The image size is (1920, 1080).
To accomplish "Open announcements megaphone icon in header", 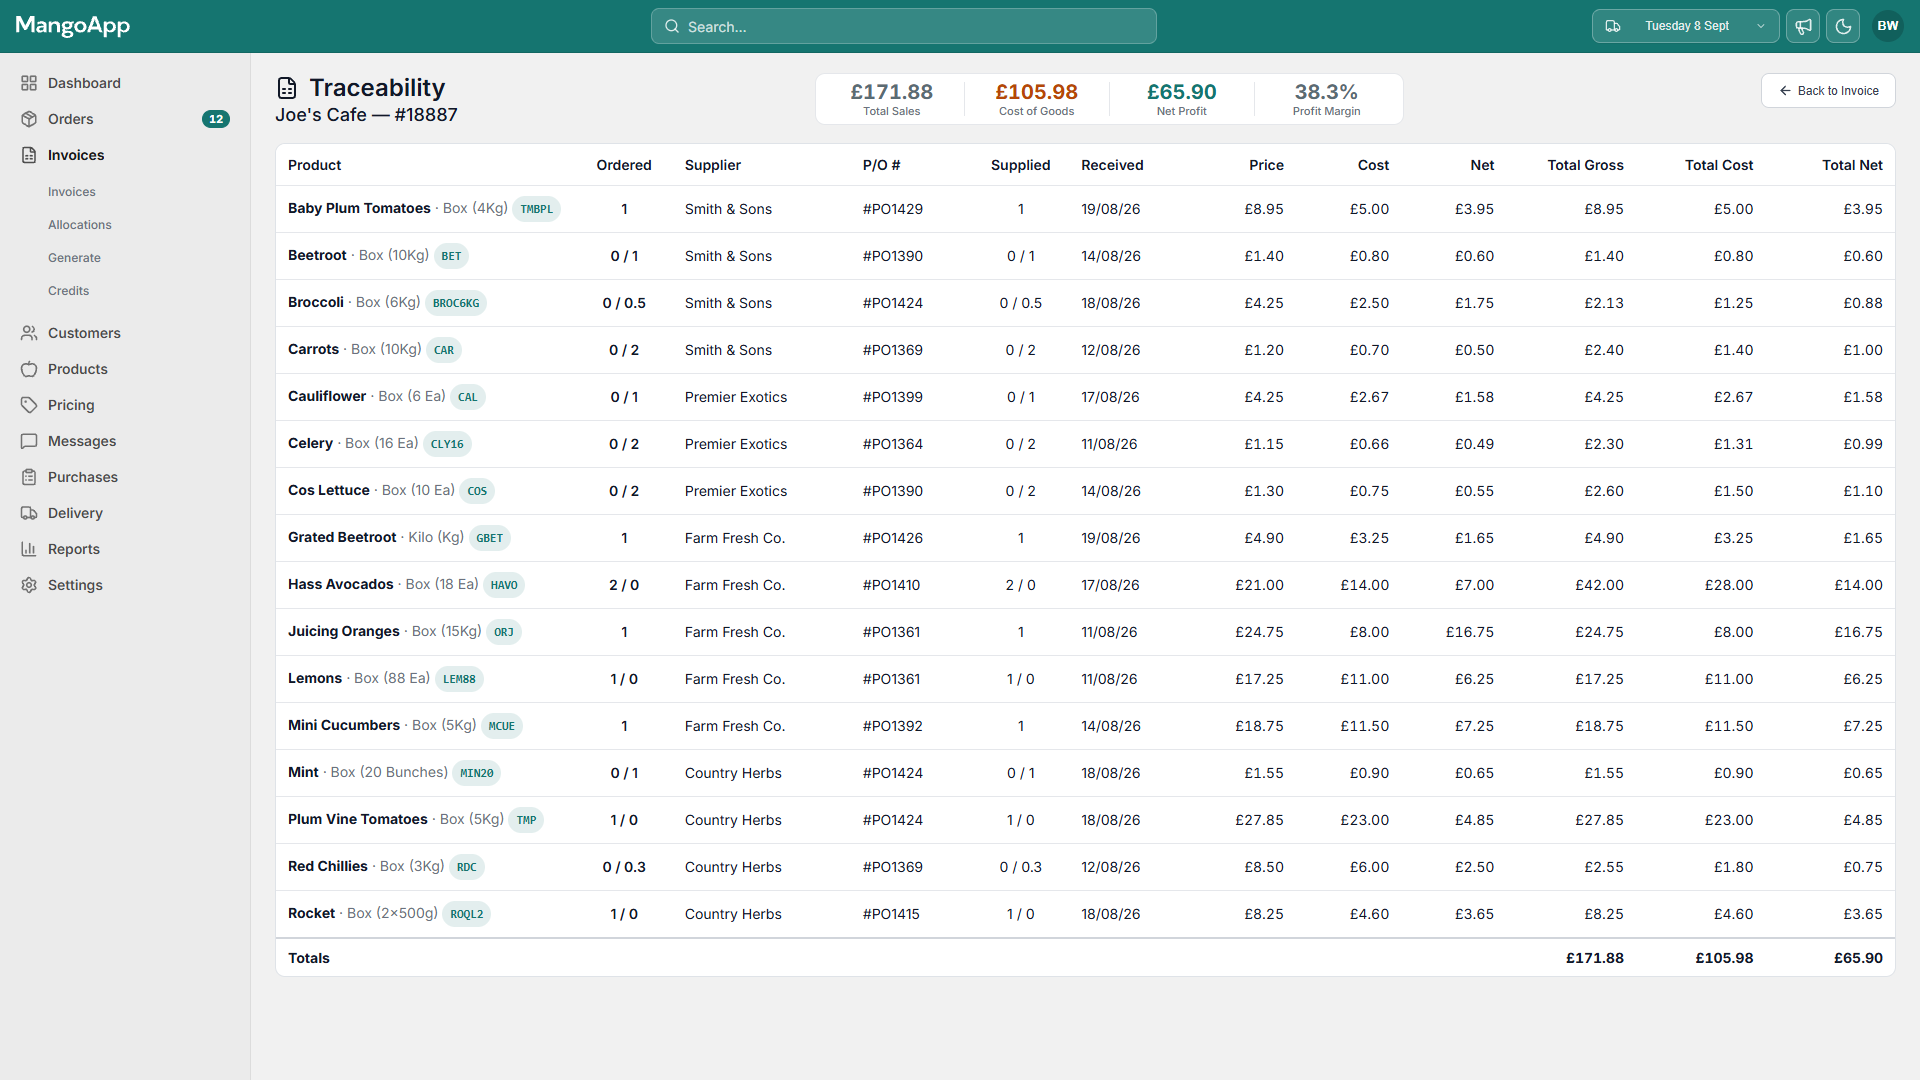I will click(1803, 26).
